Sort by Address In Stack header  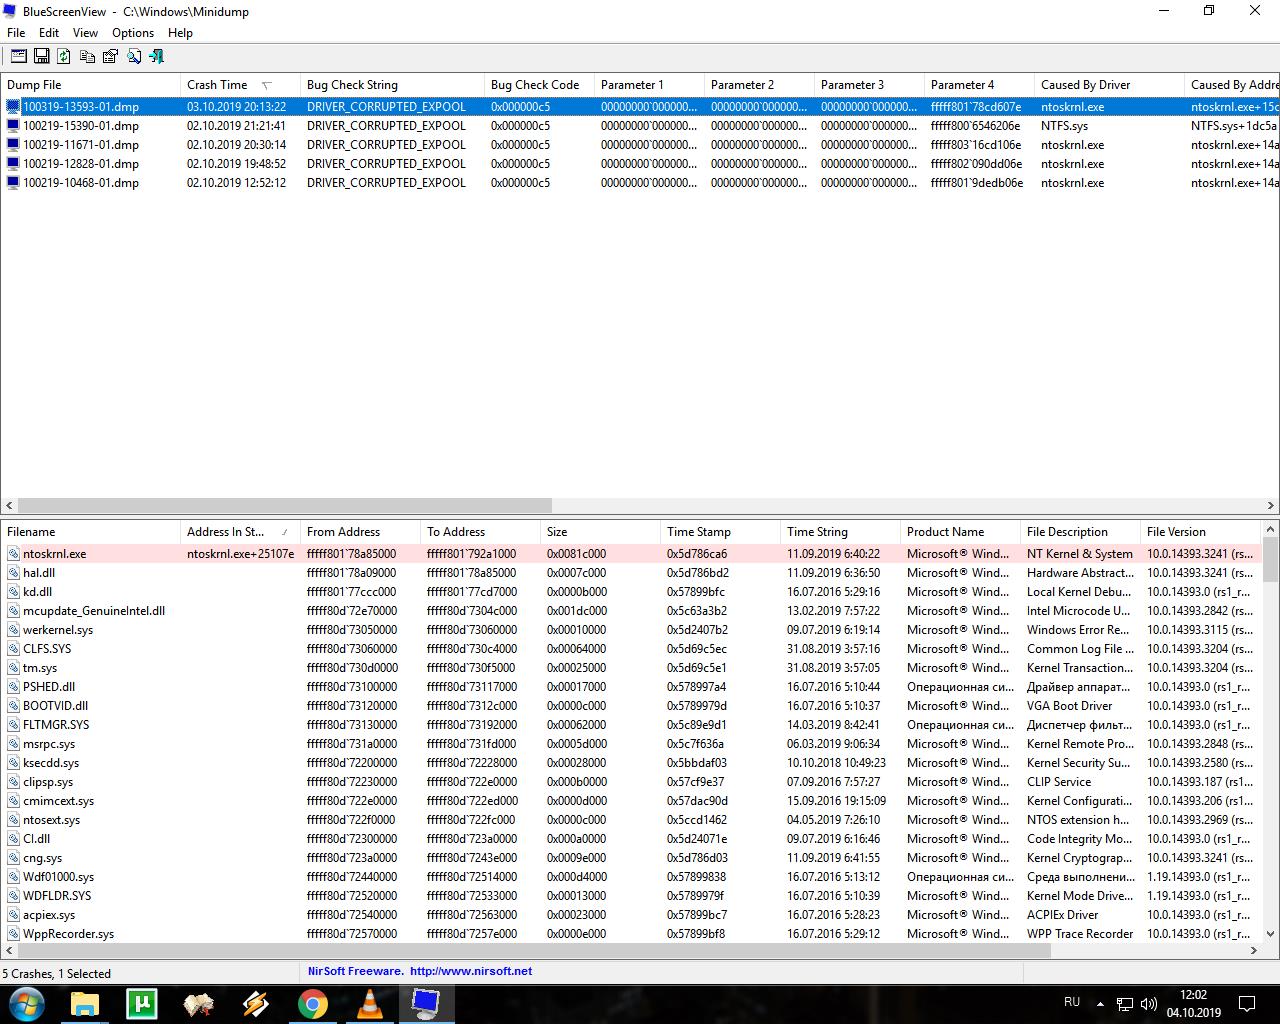click(240, 532)
